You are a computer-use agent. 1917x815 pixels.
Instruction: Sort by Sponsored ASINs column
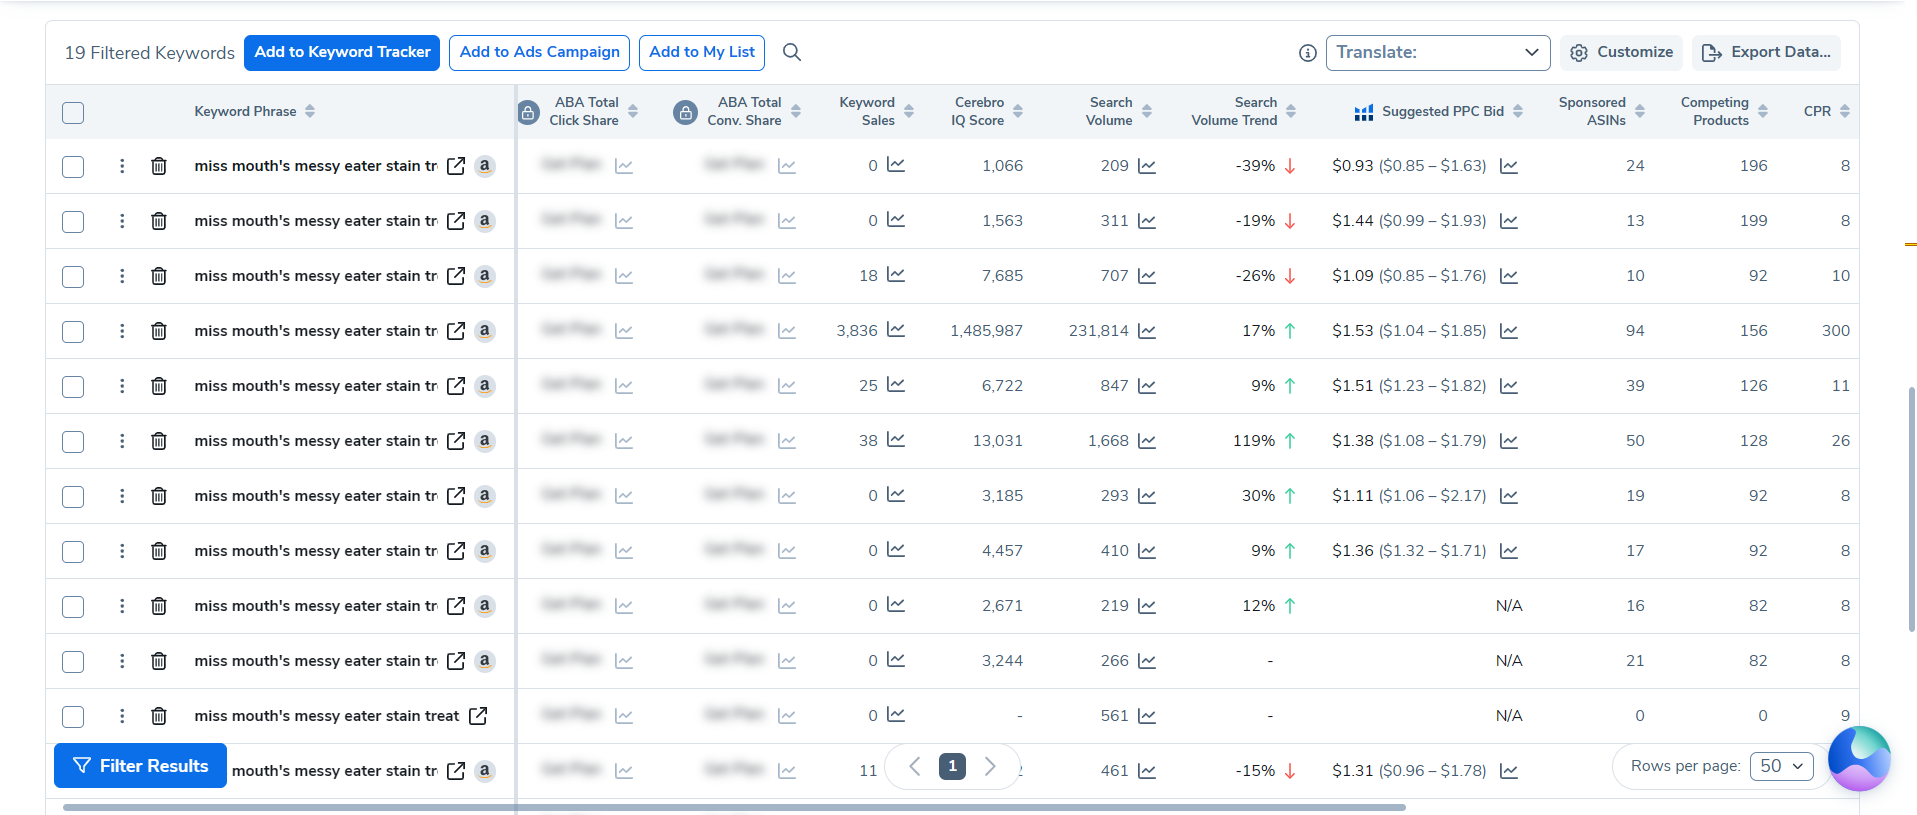(1640, 111)
